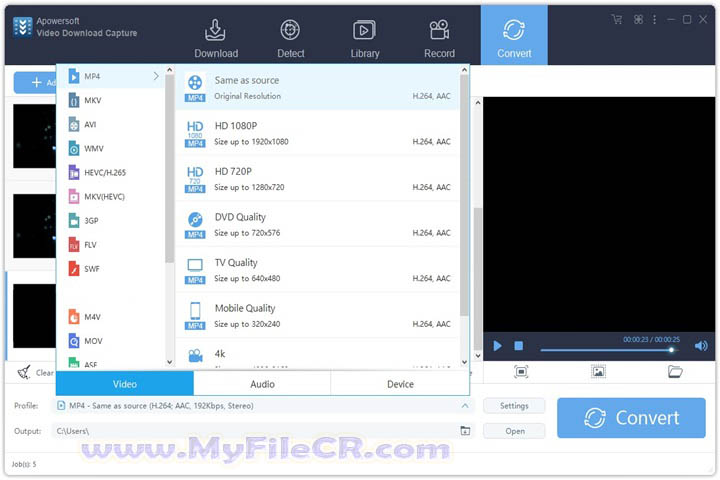The width and height of the screenshot is (720, 480).
Task: Open the Library section
Action: [x=365, y=39]
